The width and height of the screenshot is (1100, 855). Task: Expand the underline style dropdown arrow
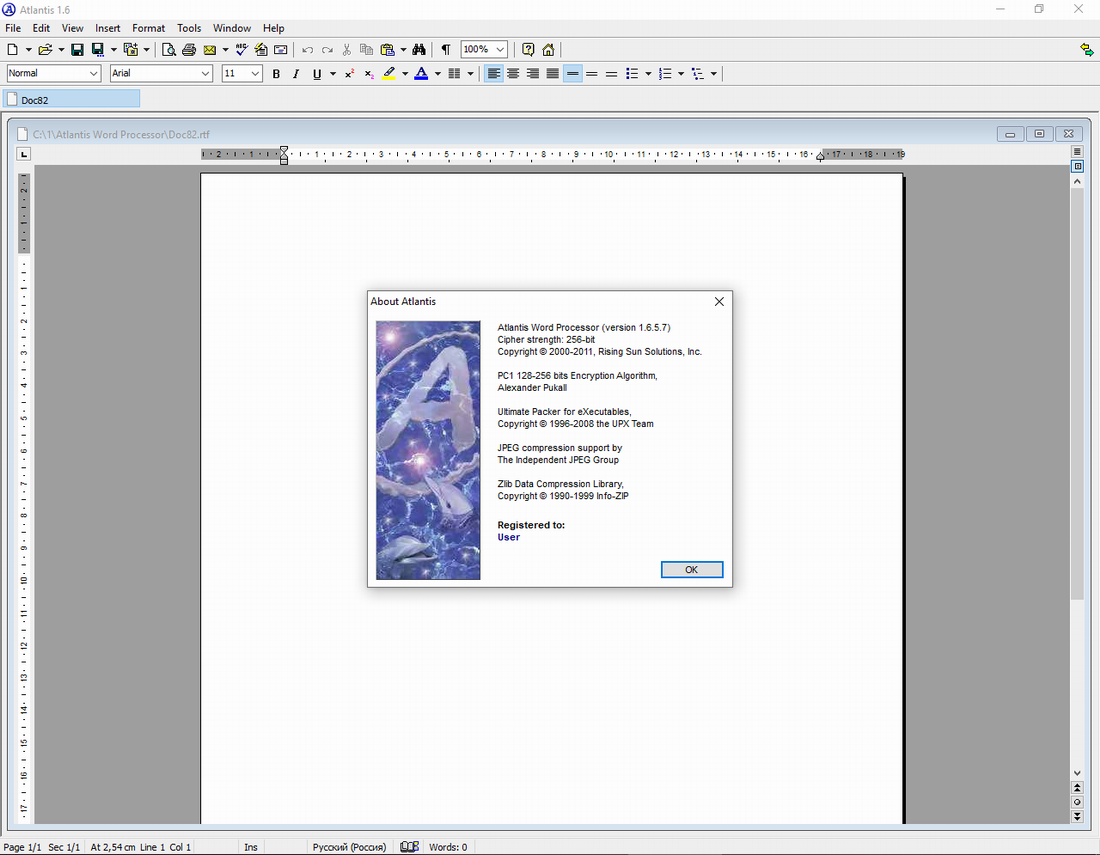(333, 74)
